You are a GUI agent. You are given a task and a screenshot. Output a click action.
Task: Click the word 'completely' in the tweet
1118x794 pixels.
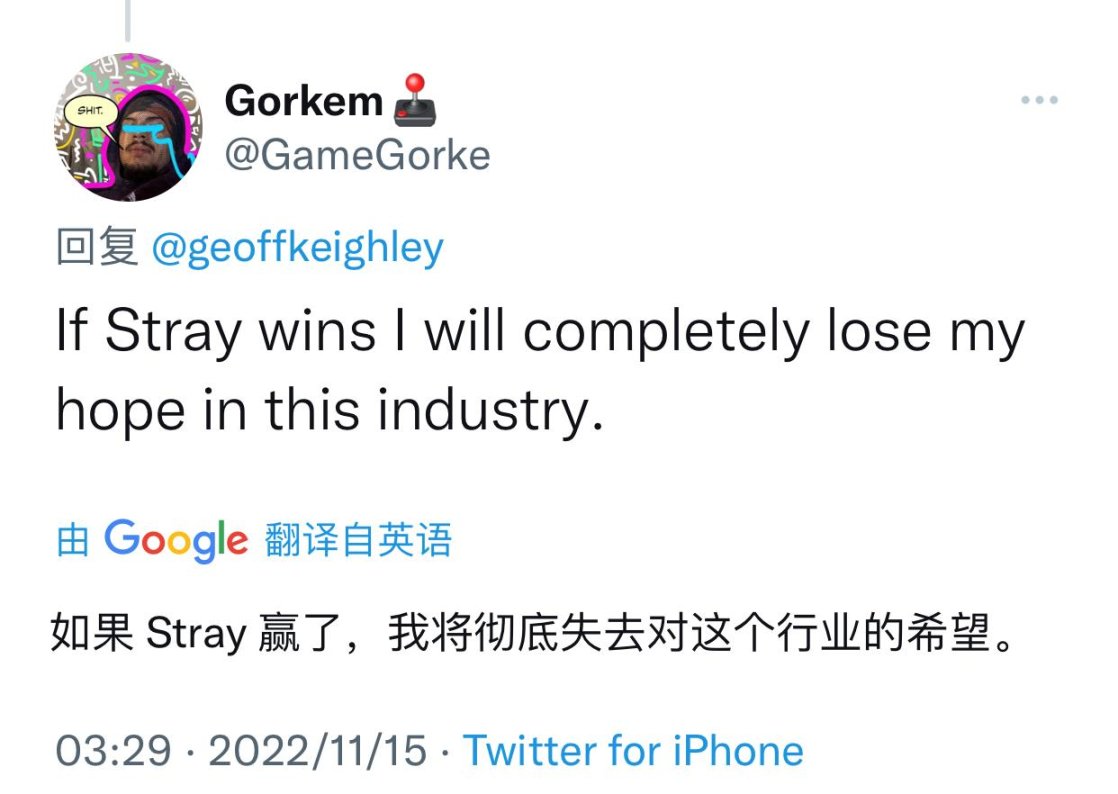pyautogui.click(x=667, y=332)
